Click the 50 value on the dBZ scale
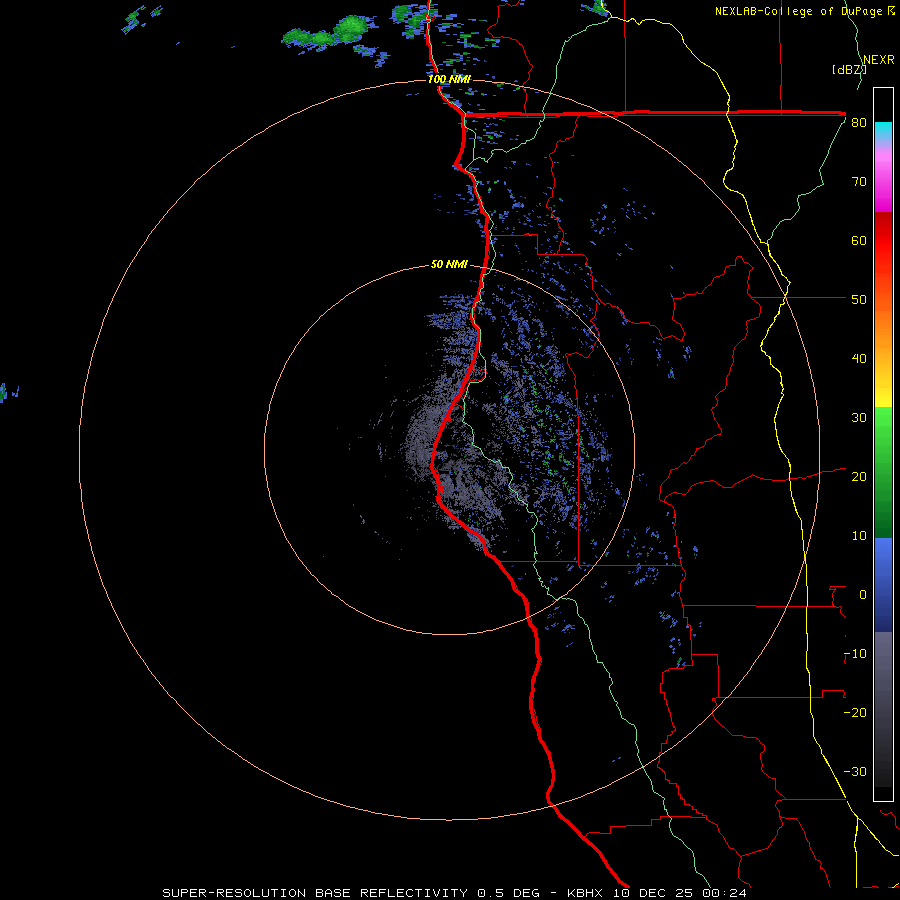The width and height of the screenshot is (900, 900). click(859, 300)
